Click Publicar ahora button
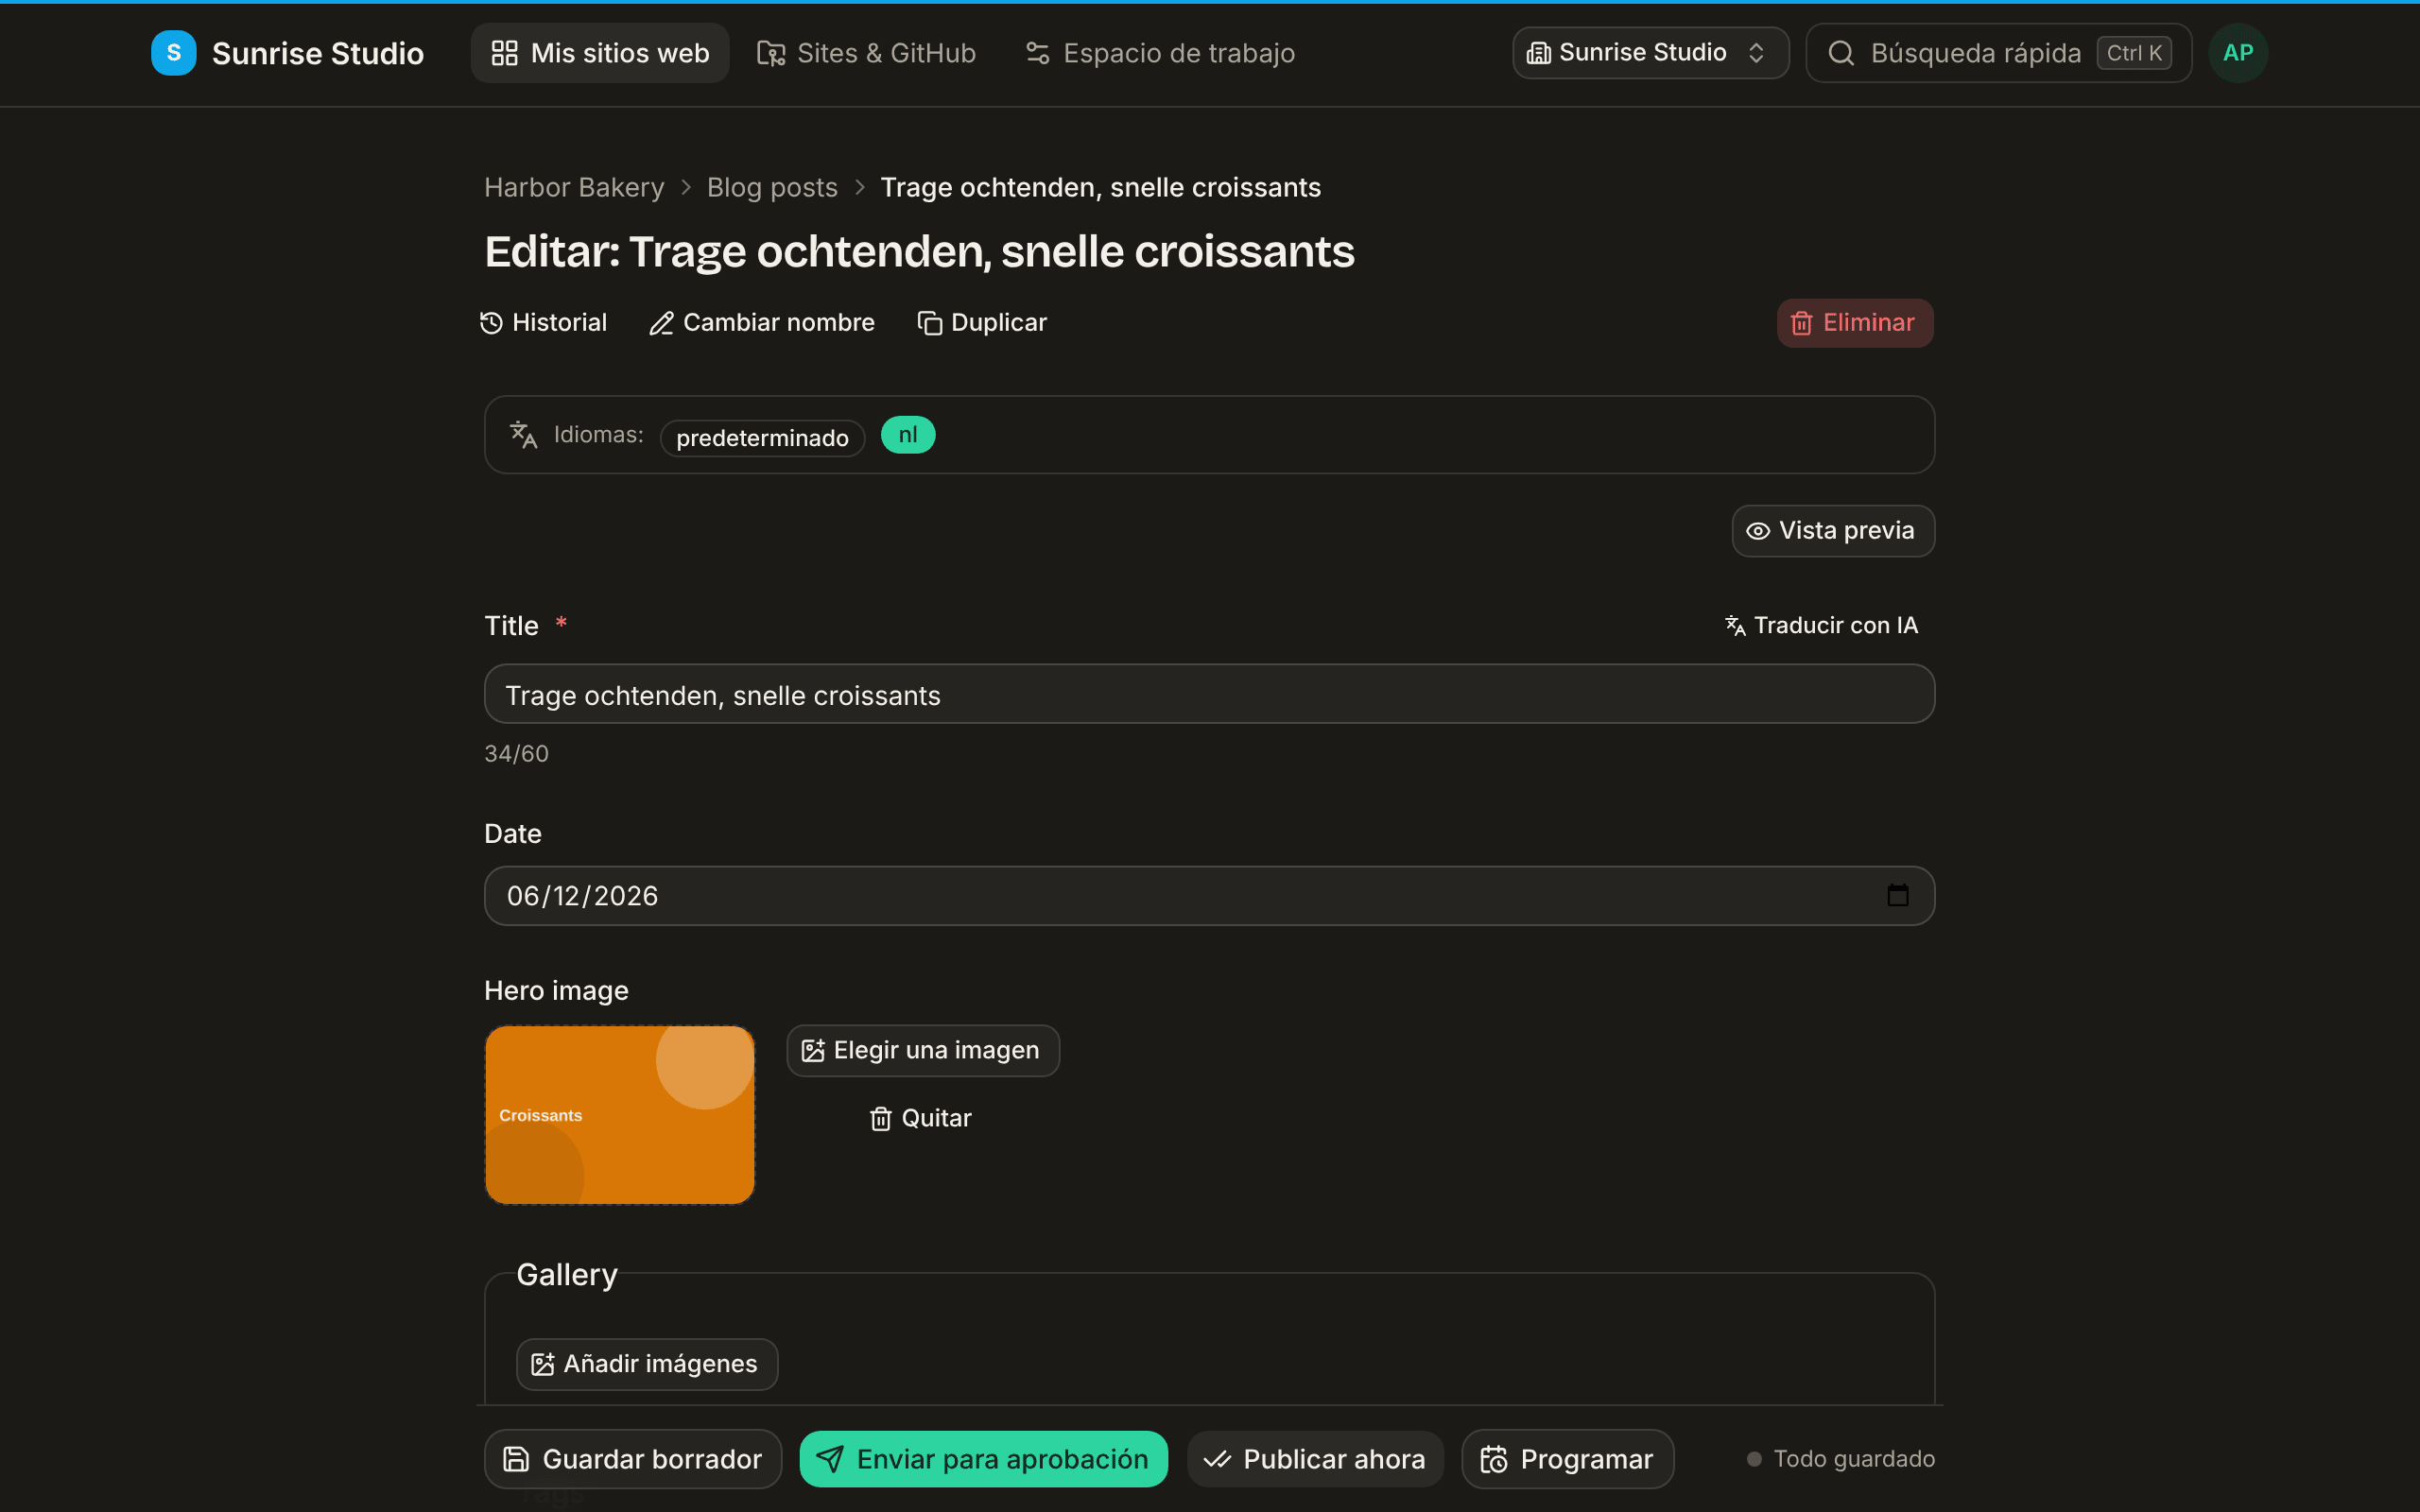2420x1512 pixels. pos(1315,1459)
